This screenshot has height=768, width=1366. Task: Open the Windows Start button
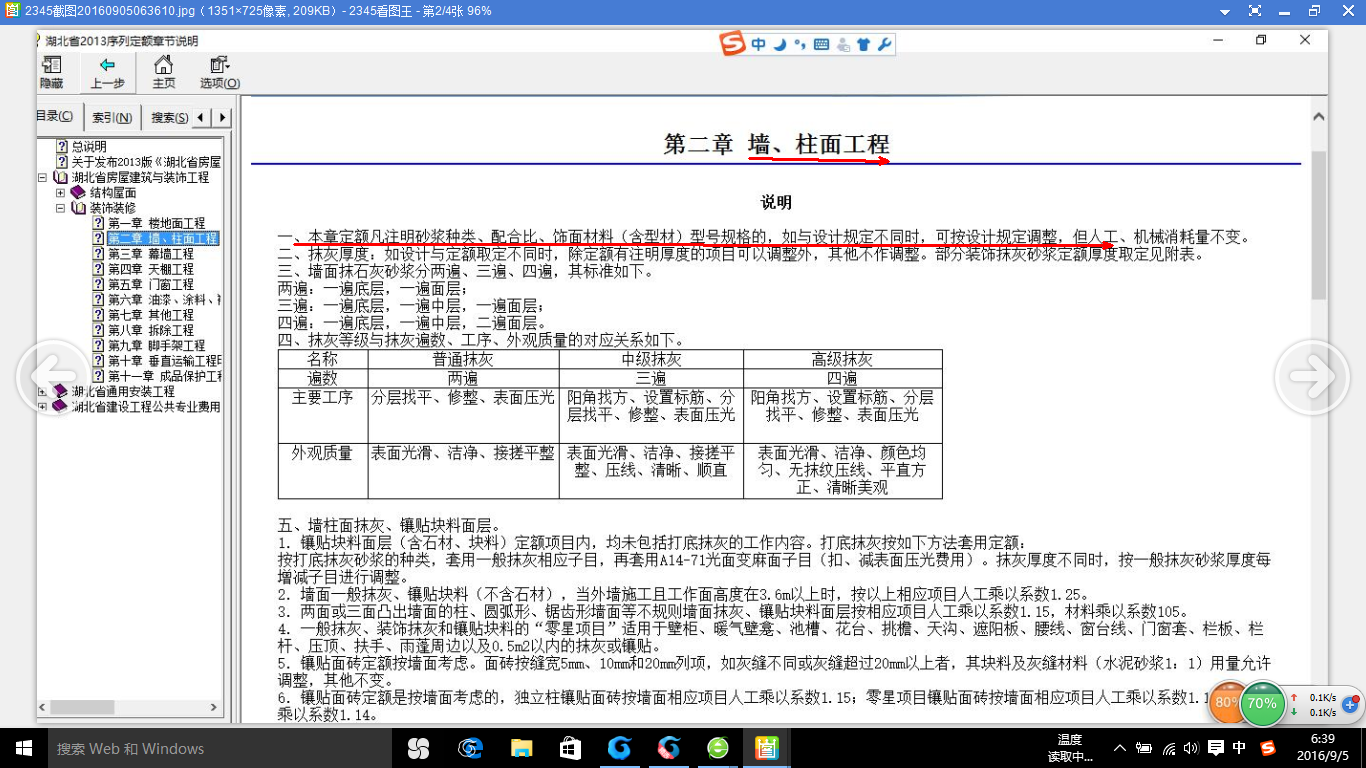[x=23, y=748]
